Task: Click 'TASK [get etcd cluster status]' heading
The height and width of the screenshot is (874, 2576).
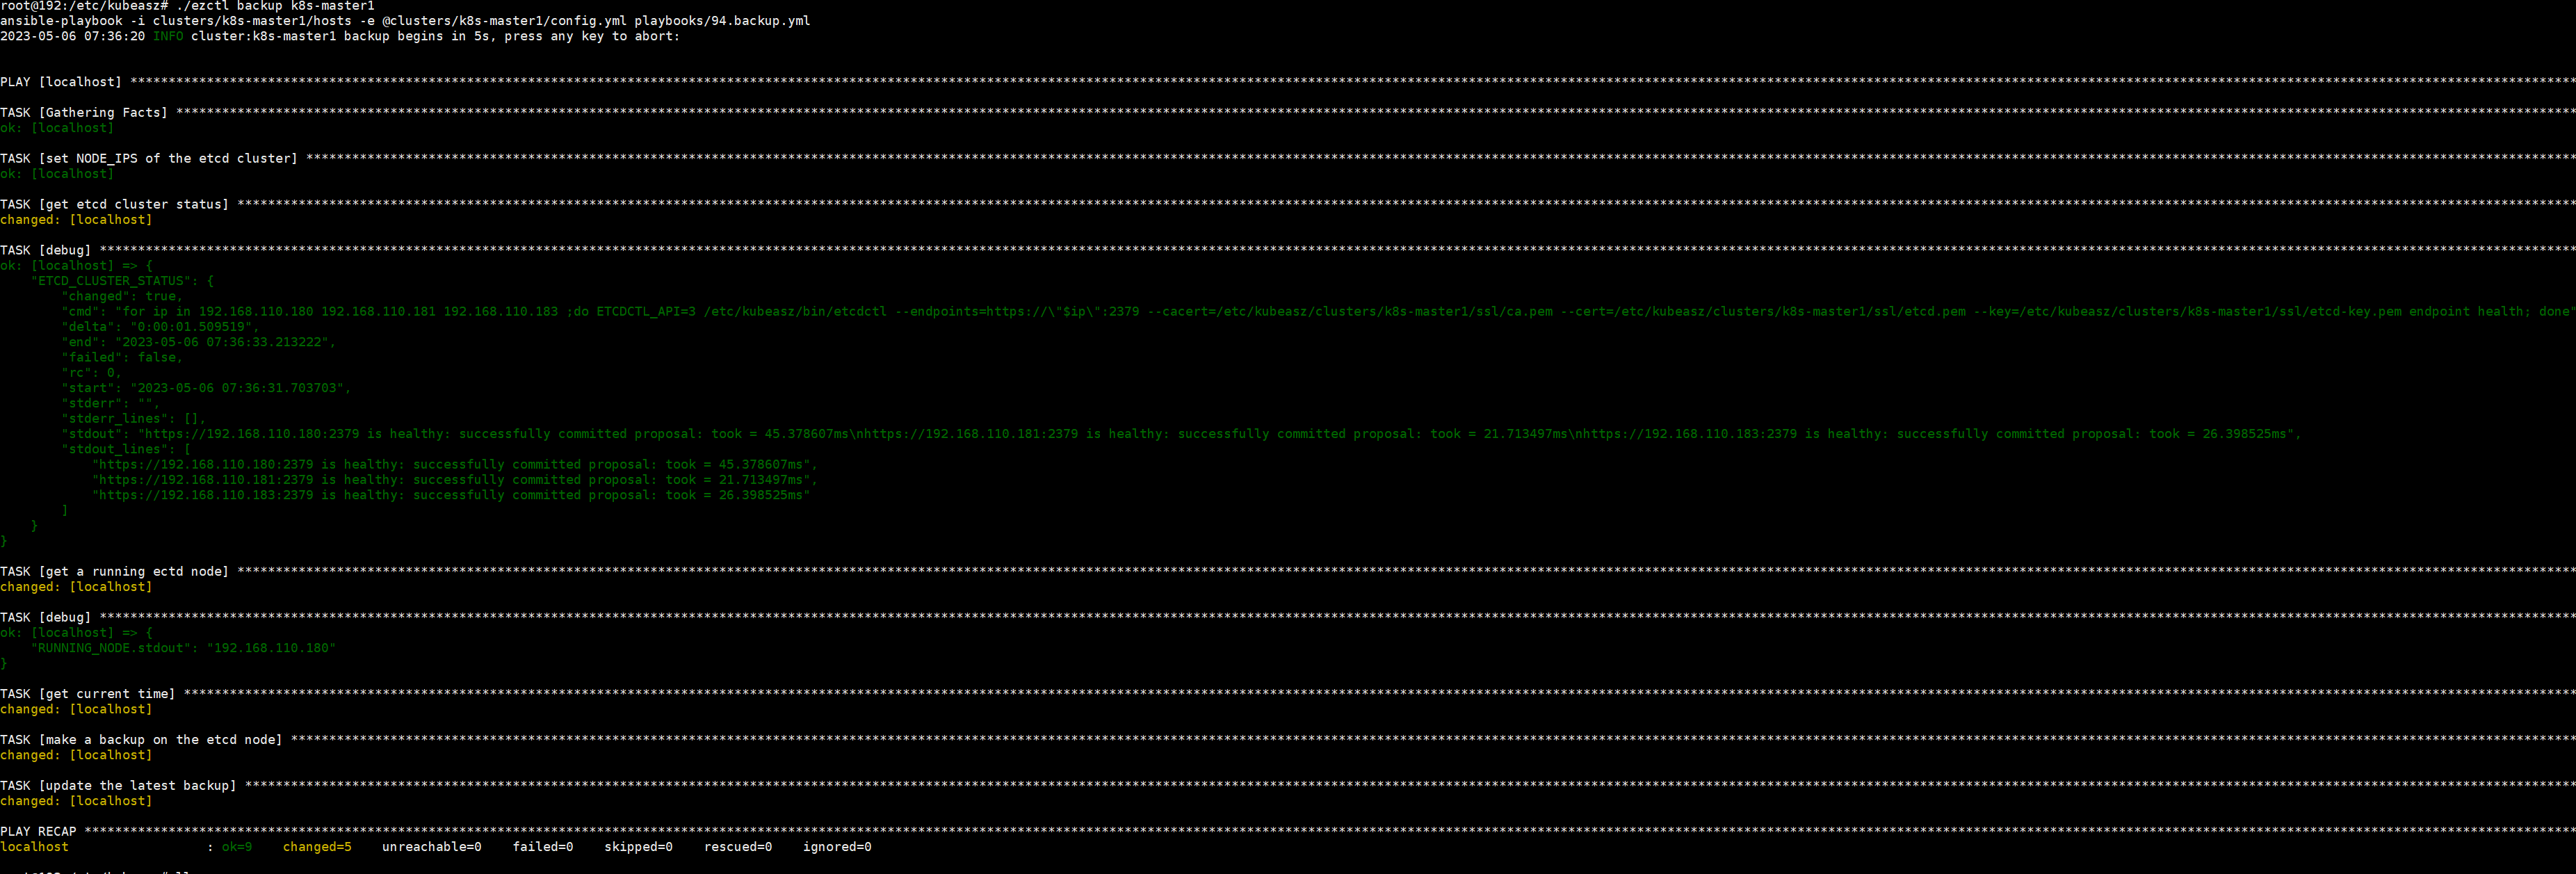Action: tap(114, 205)
